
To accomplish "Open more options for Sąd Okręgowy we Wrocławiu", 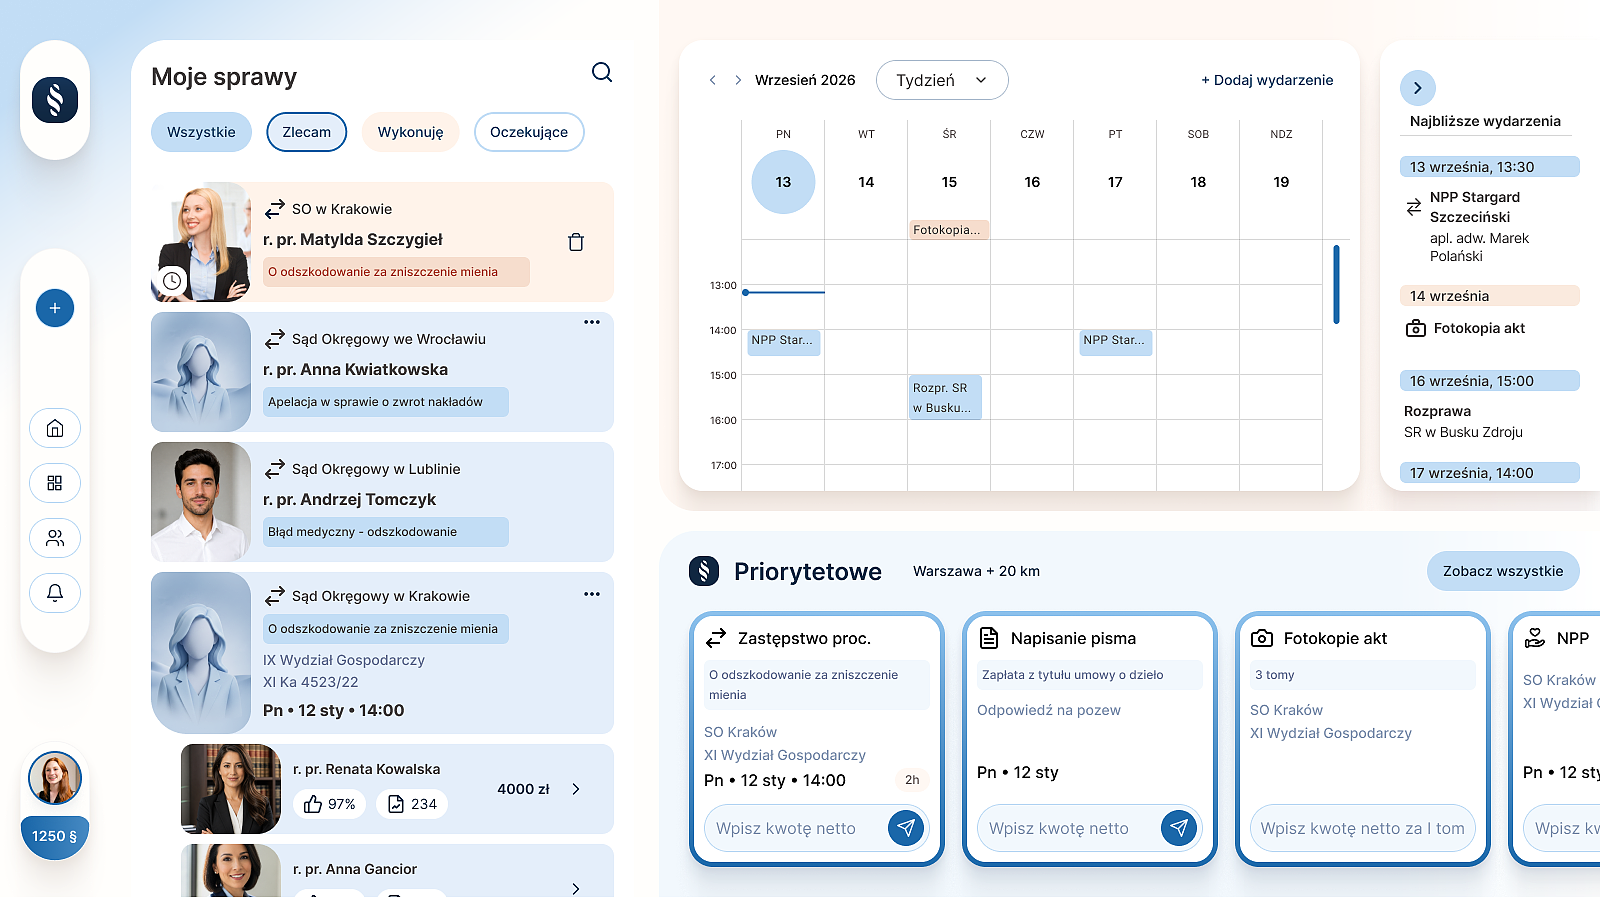I will click(x=592, y=322).
